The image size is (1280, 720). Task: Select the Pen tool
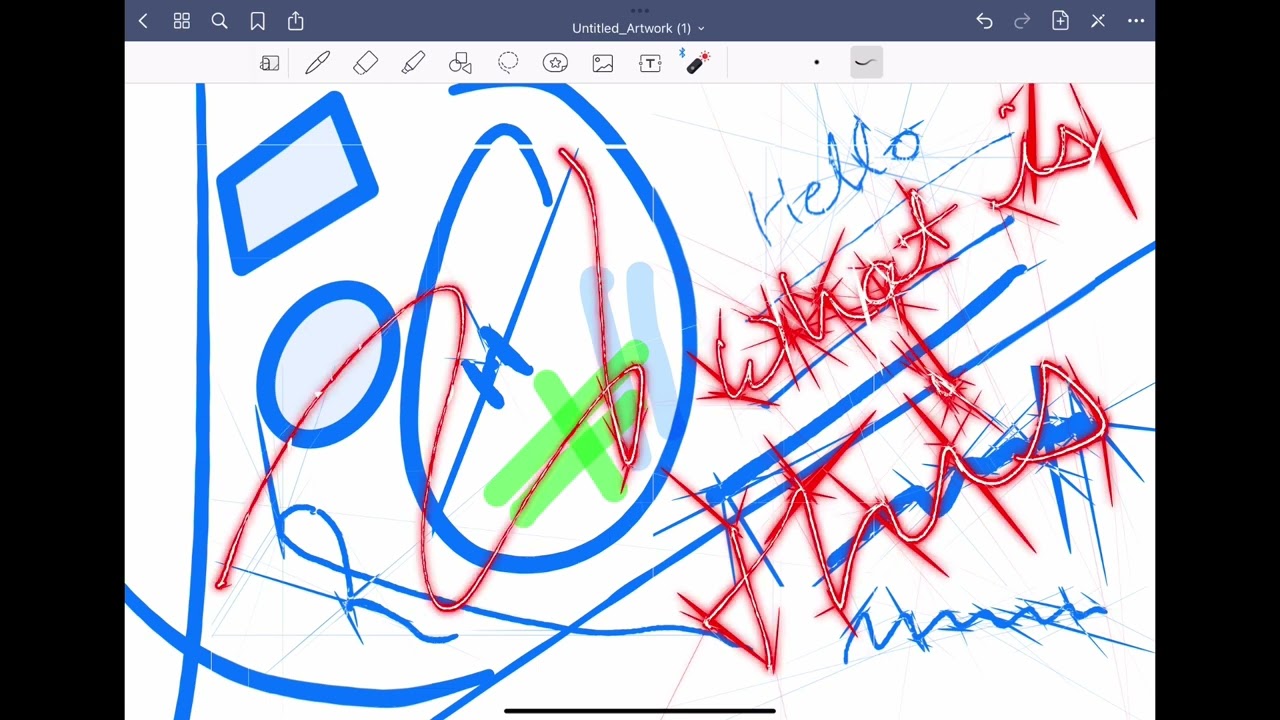pyautogui.click(x=317, y=63)
